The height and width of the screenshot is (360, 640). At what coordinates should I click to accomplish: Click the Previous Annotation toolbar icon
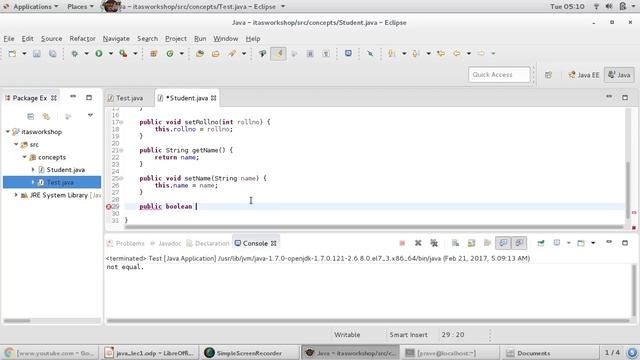click(x=416, y=53)
